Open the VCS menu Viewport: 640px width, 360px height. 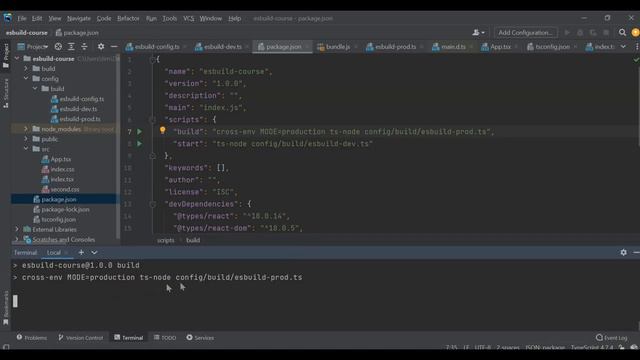pos(189,18)
